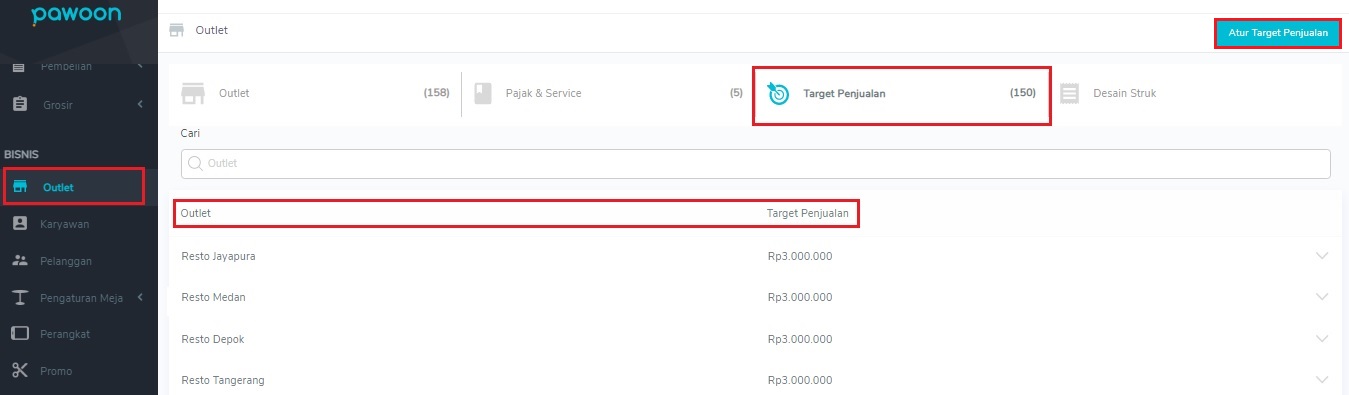Open the Outlet sidebar menu item
This screenshot has height=395, width=1349.
pos(73,187)
